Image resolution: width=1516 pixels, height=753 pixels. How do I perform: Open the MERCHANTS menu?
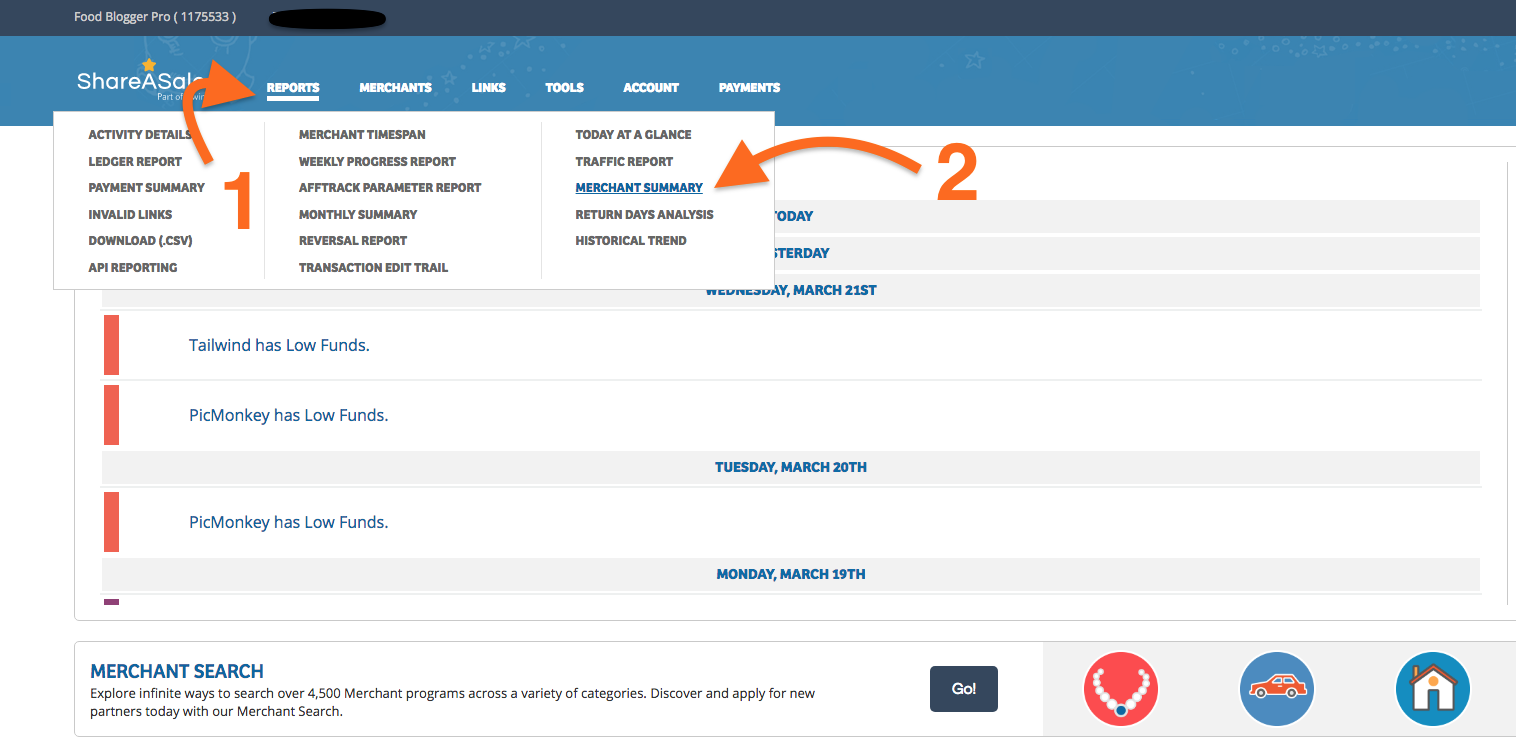(396, 88)
